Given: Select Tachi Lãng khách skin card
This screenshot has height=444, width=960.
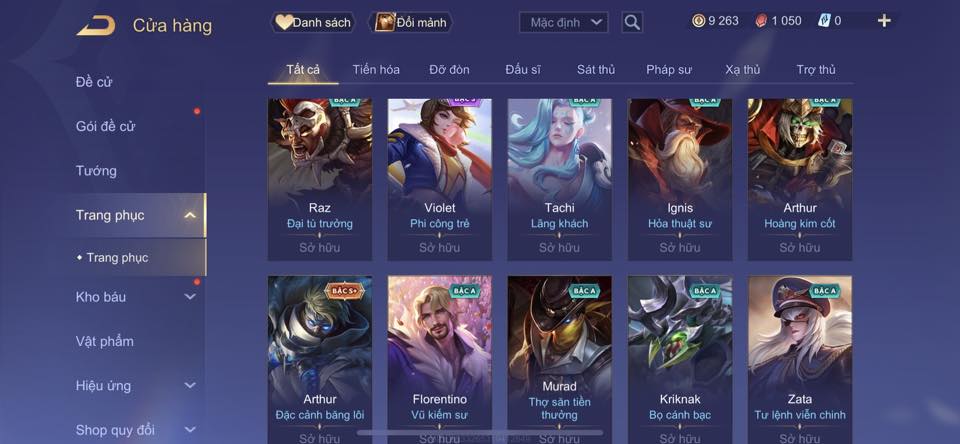Looking at the screenshot, I should pos(560,179).
